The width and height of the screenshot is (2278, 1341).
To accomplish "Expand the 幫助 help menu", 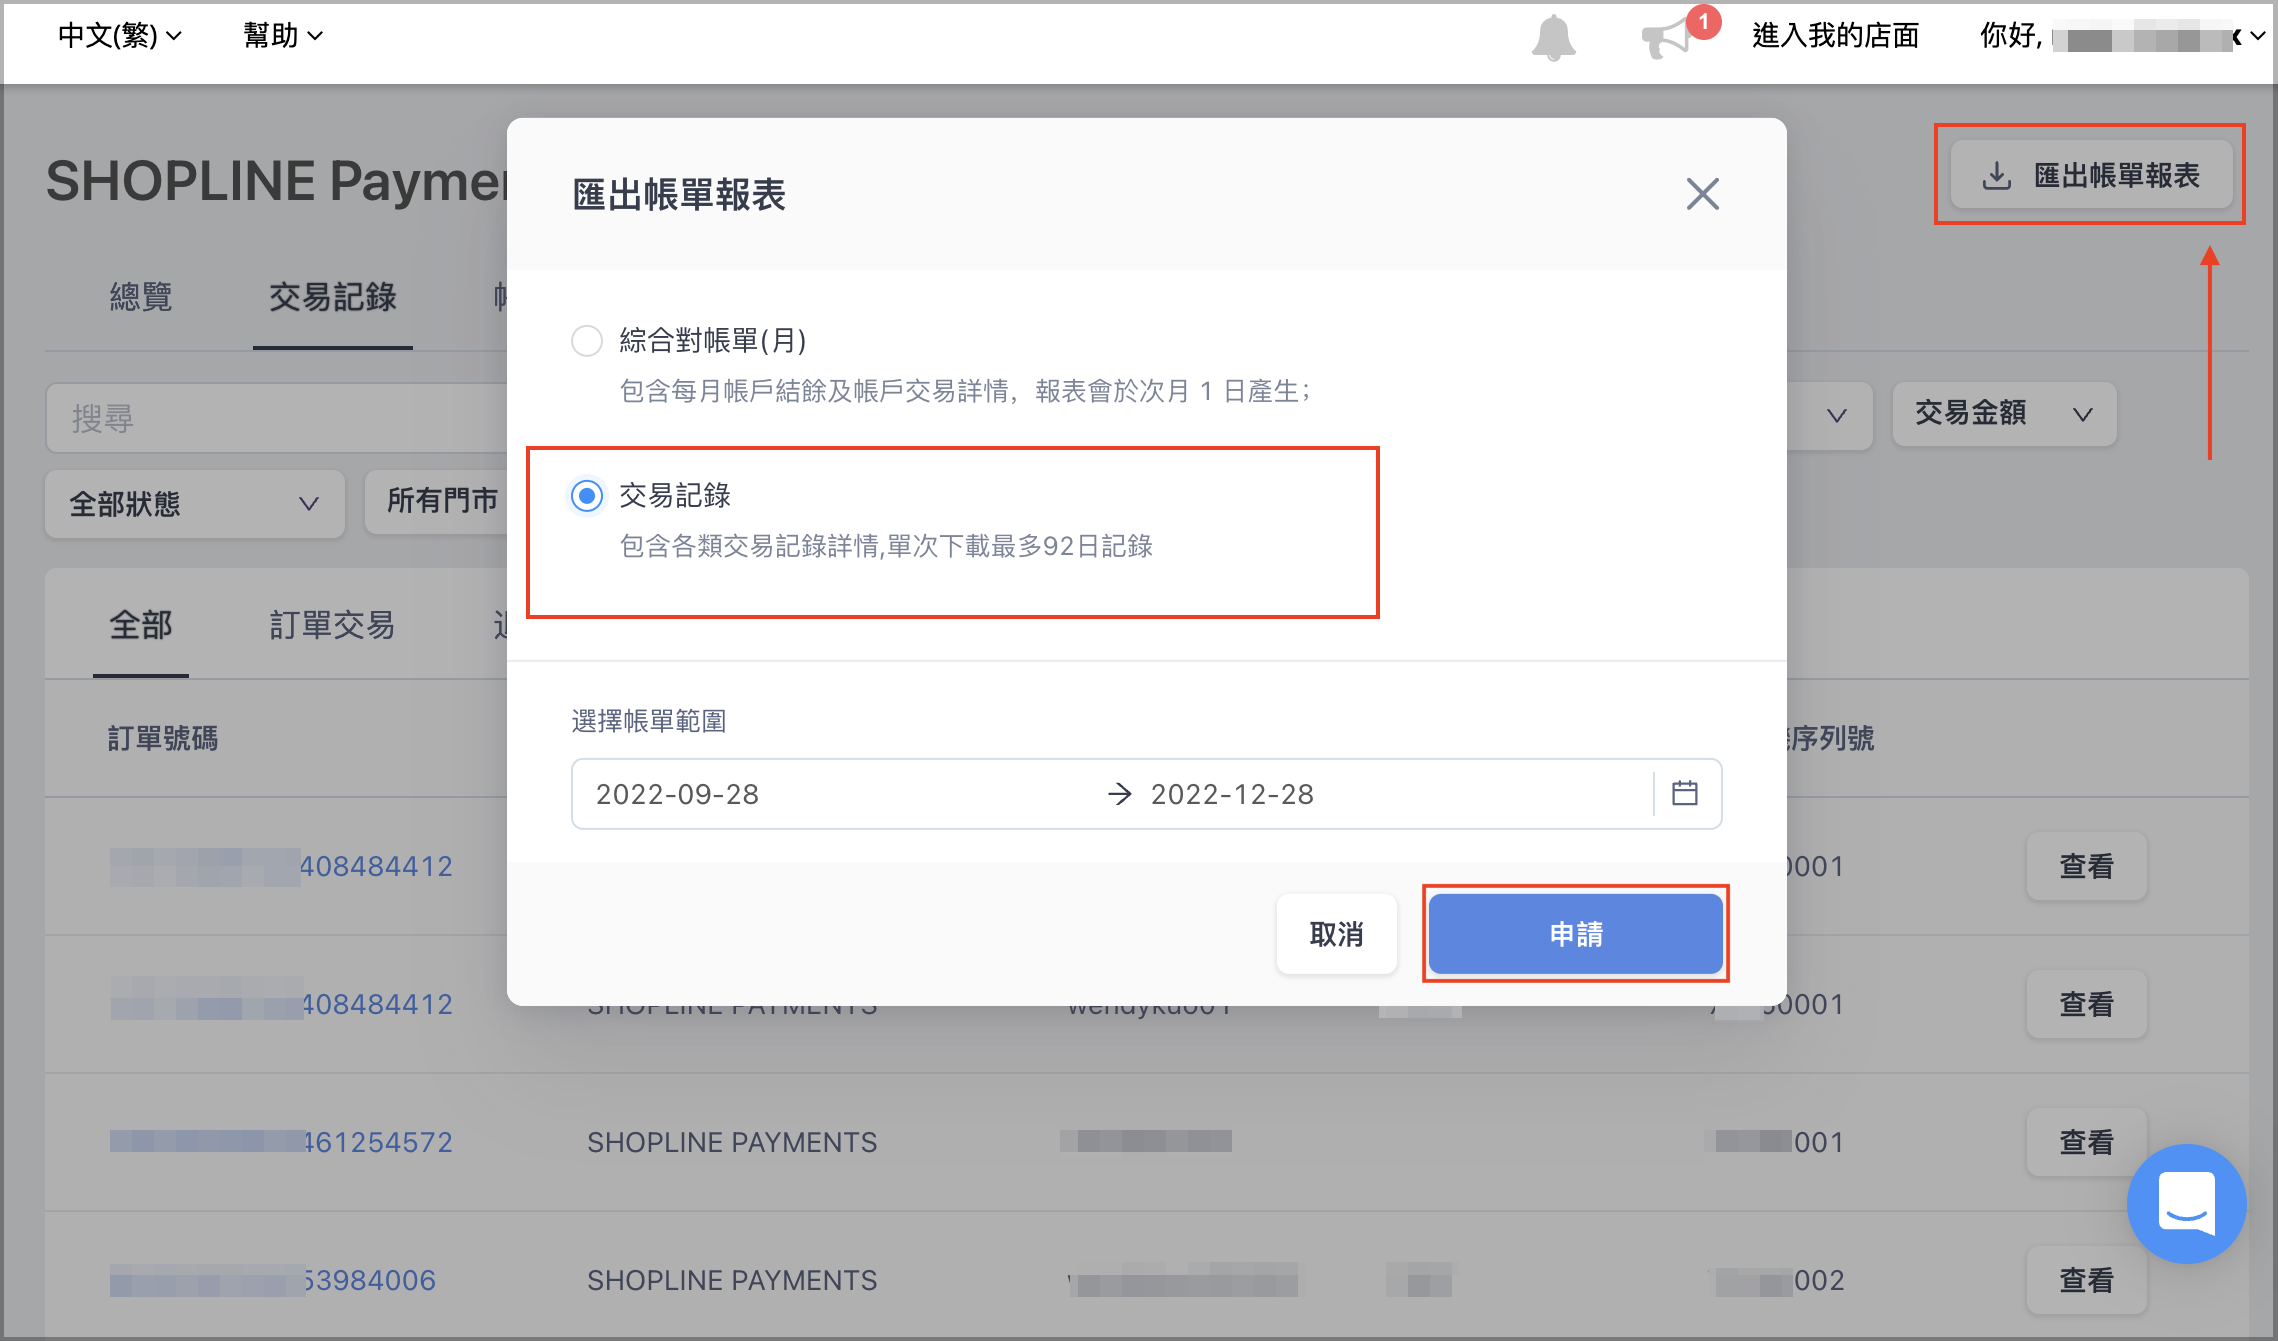I will (283, 36).
